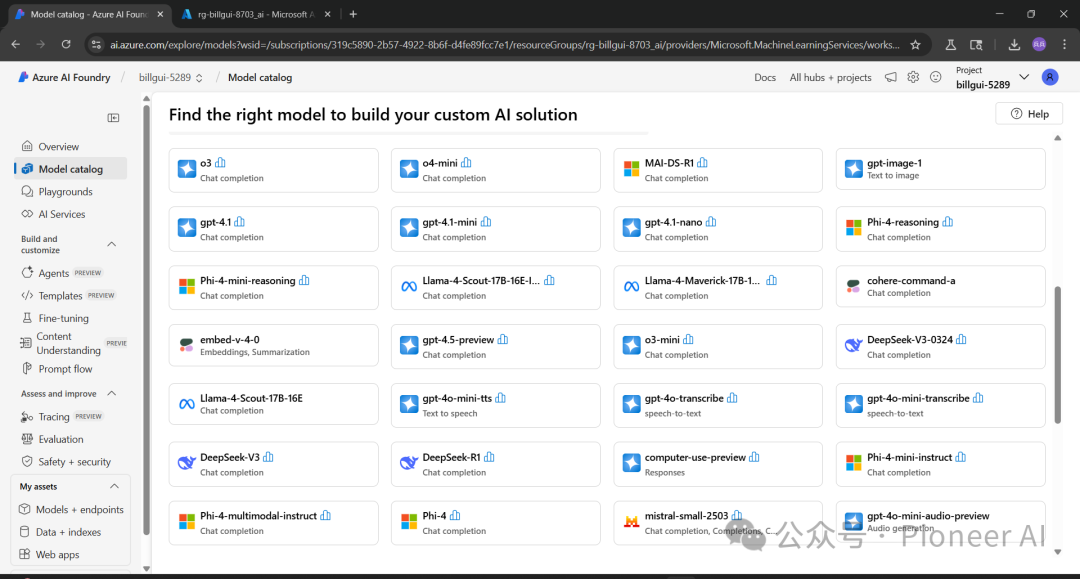Open Prompt flow in the sidebar
Image resolution: width=1080 pixels, height=579 pixels.
point(70,369)
